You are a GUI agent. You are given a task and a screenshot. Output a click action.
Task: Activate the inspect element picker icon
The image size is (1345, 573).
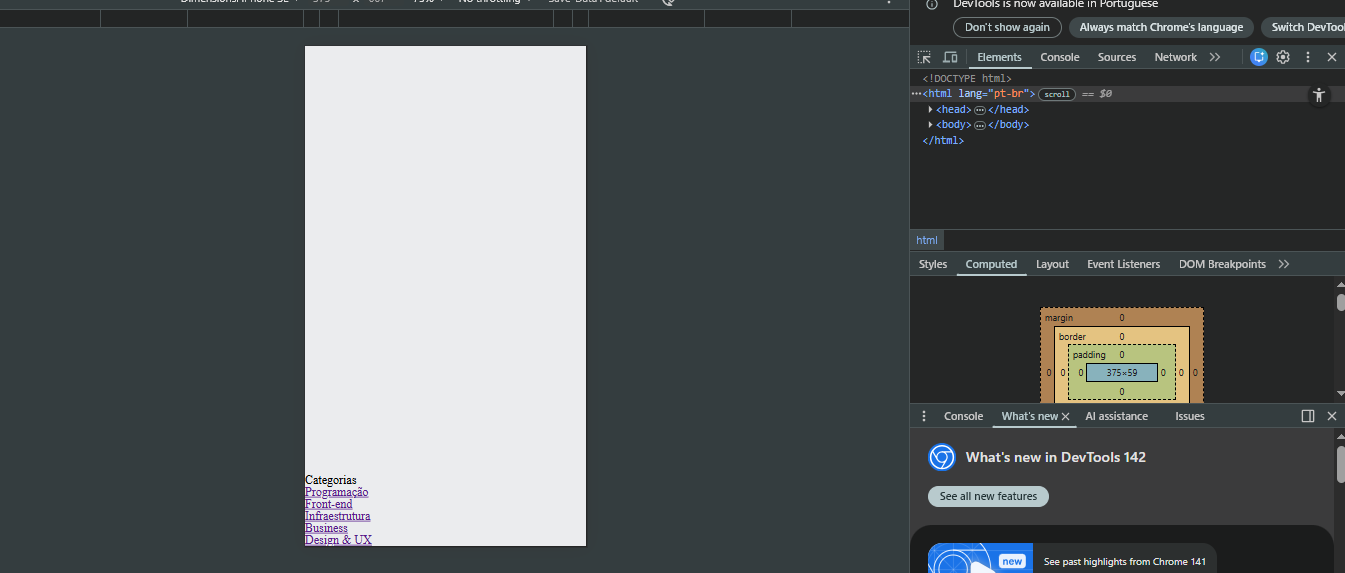tap(924, 57)
